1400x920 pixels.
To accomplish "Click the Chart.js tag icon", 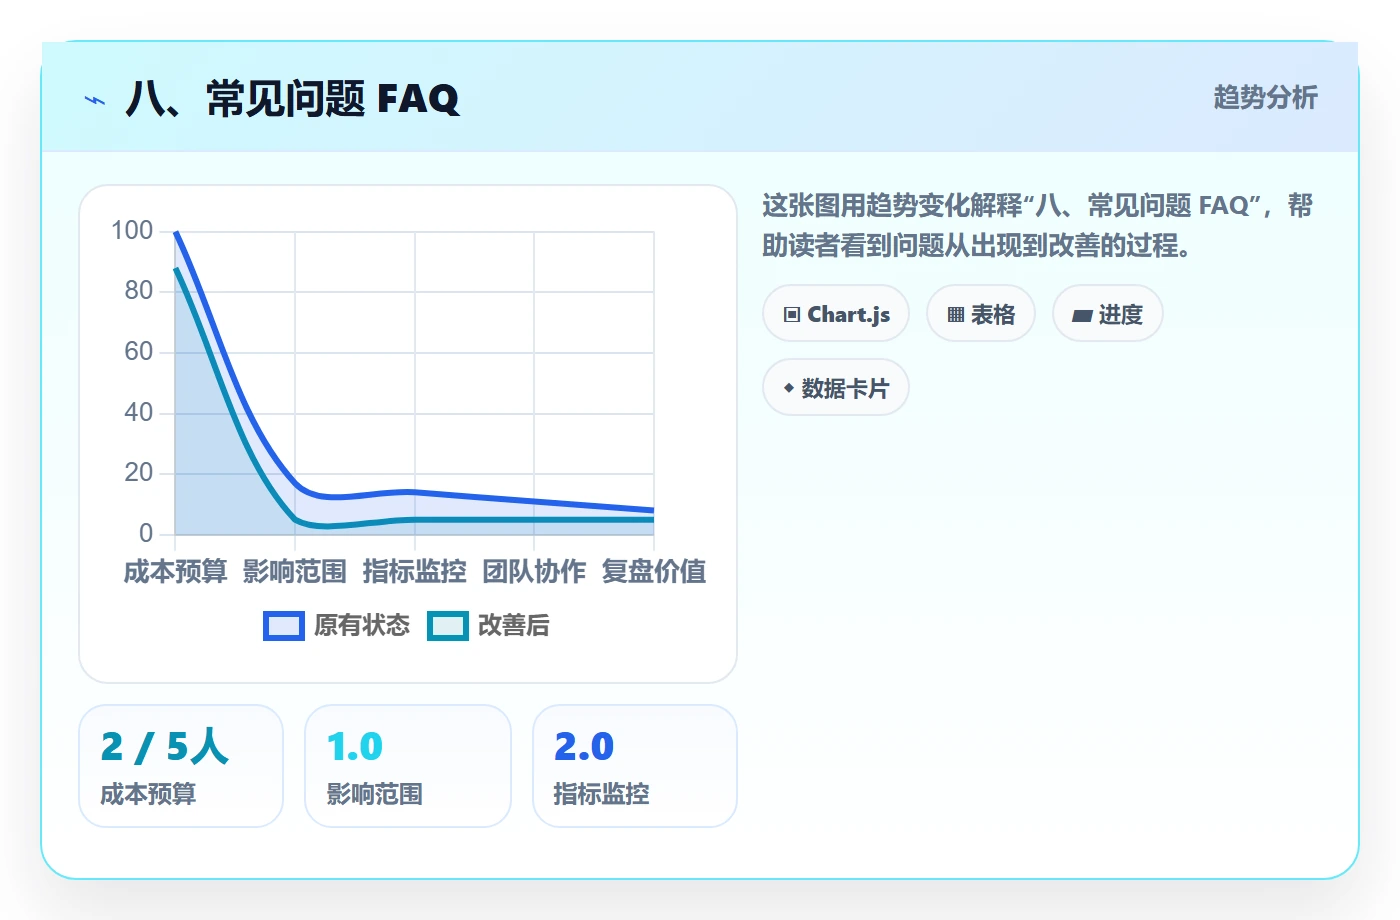I will [792, 315].
